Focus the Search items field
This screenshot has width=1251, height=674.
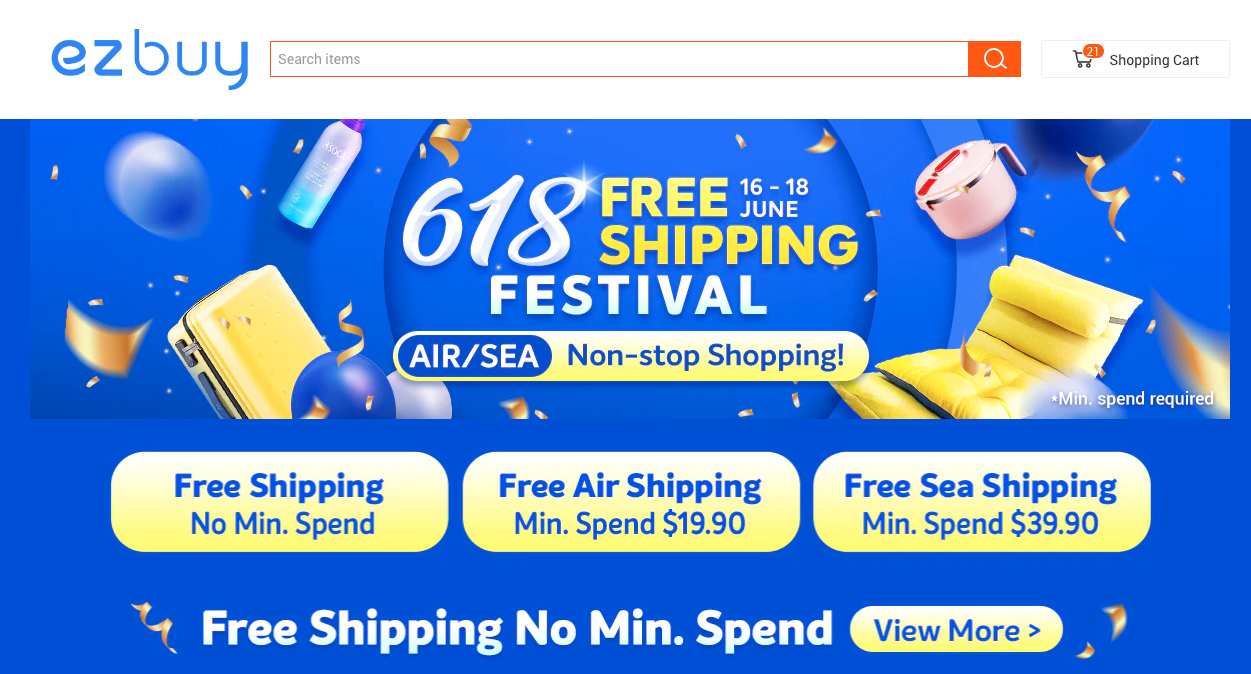coord(619,59)
